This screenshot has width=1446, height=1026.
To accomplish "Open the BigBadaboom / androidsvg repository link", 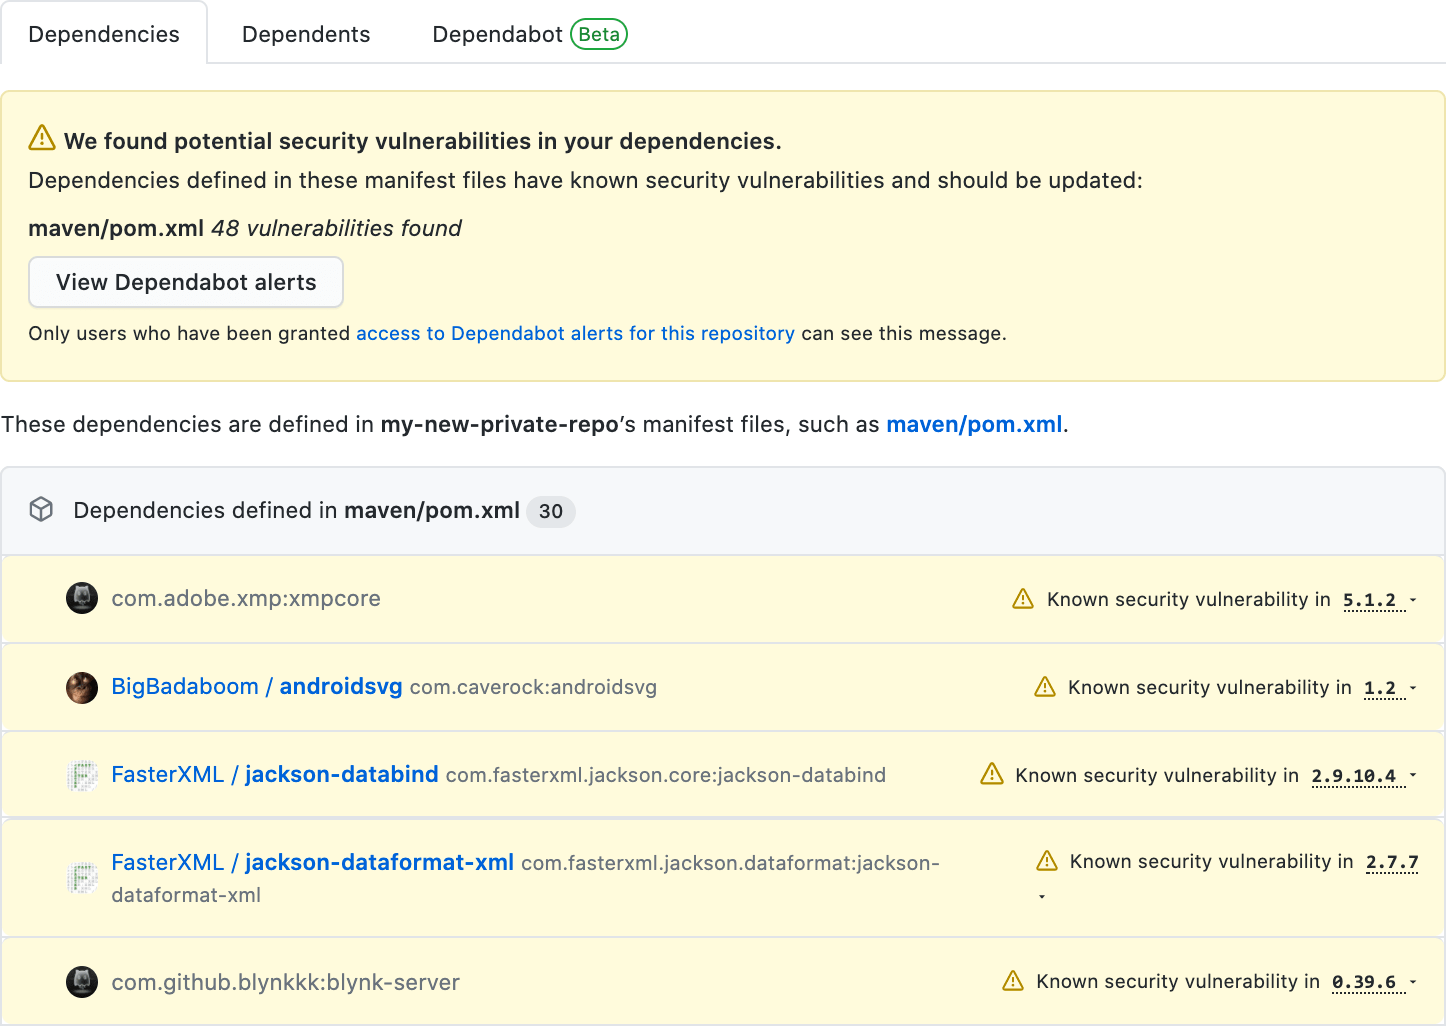I will 256,686.
